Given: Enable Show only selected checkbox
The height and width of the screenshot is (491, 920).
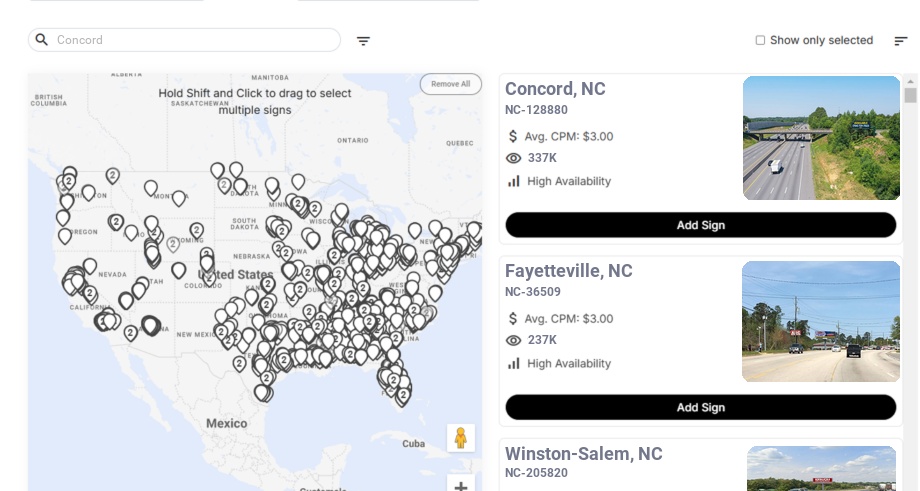Looking at the screenshot, I should tap(760, 40).
